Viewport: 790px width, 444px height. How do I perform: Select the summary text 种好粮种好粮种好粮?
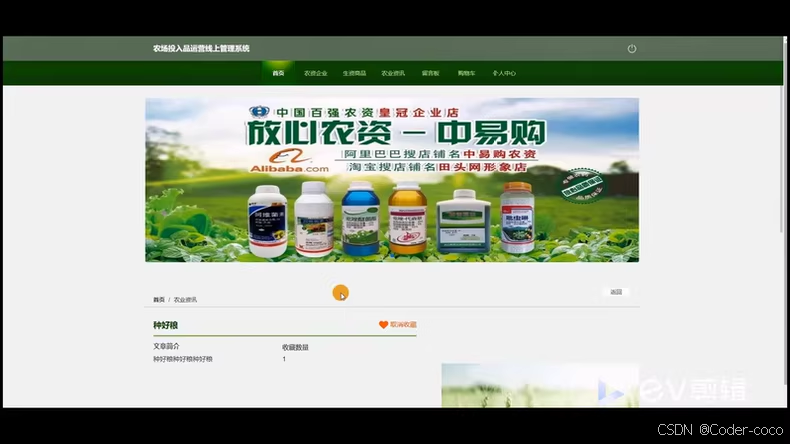pyautogui.click(x=183, y=359)
